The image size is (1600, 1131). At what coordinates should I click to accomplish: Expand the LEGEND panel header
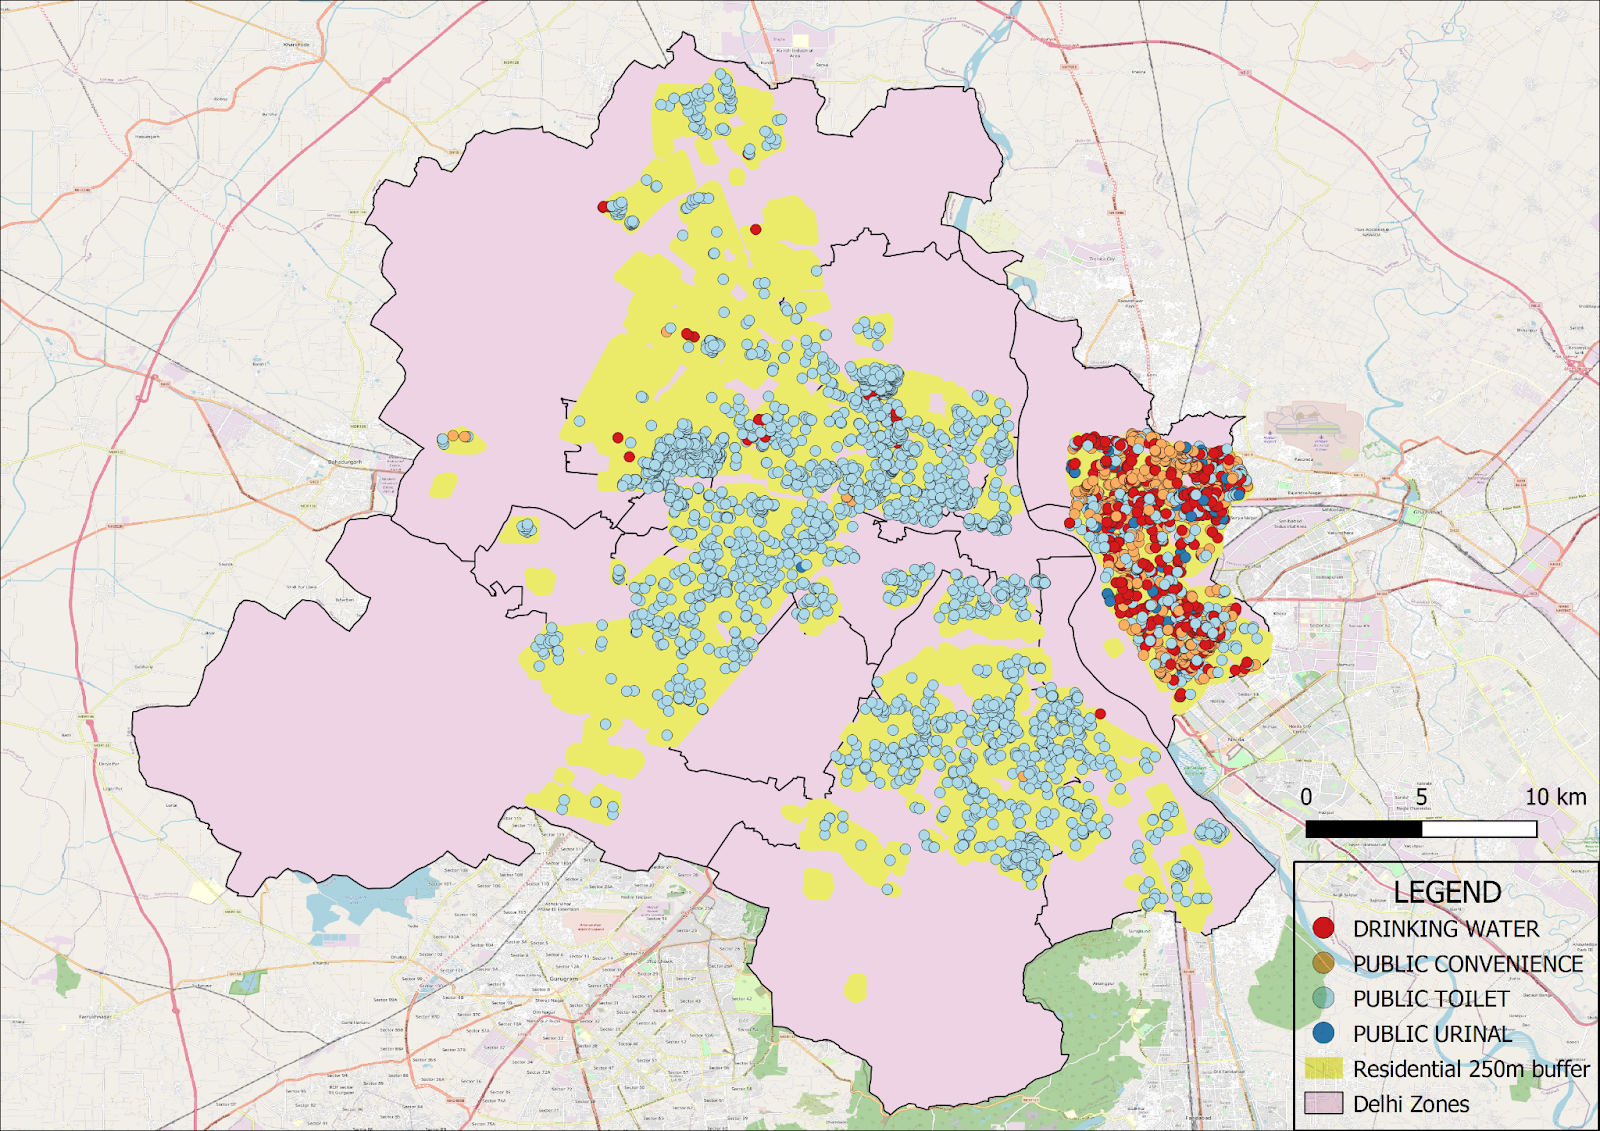pyautogui.click(x=1446, y=890)
